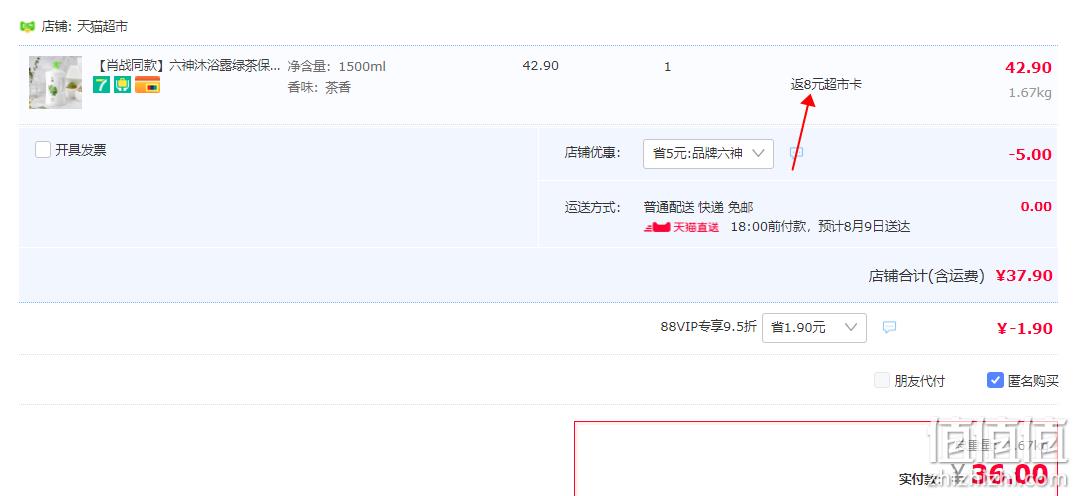
Task: Click the 0.00 shipping fee amount
Action: click(x=1036, y=206)
